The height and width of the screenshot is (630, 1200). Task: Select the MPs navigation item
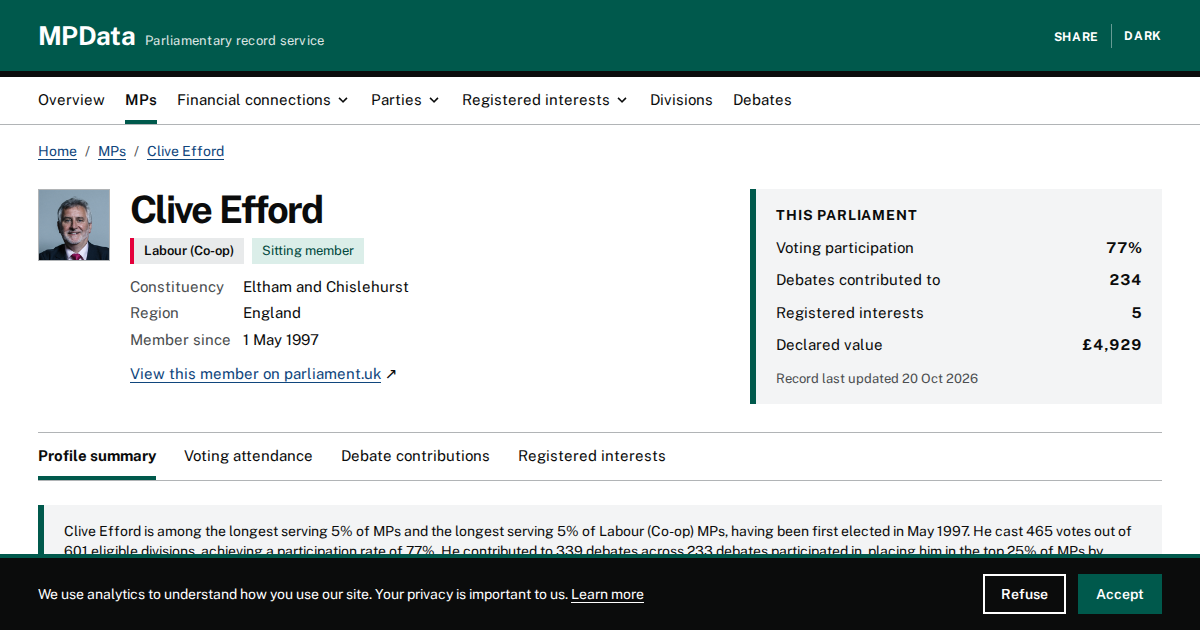(x=141, y=100)
